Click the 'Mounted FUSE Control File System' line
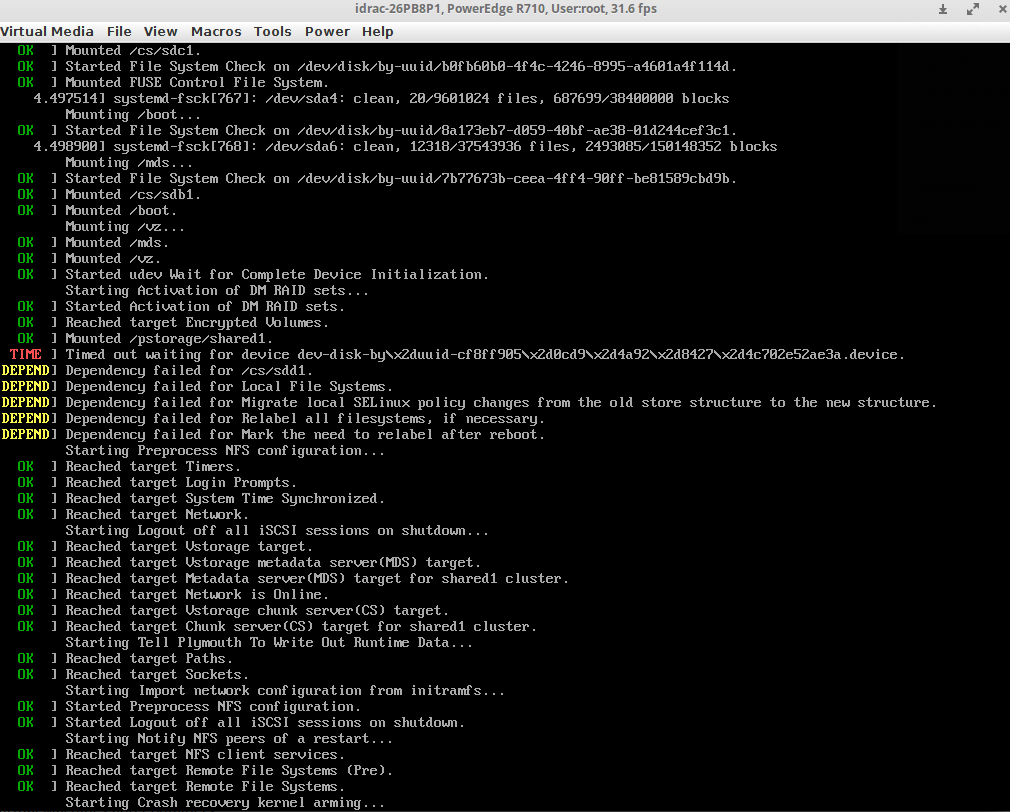Image resolution: width=1010 pixels, height=812 pixels. [x=197, y=82]
